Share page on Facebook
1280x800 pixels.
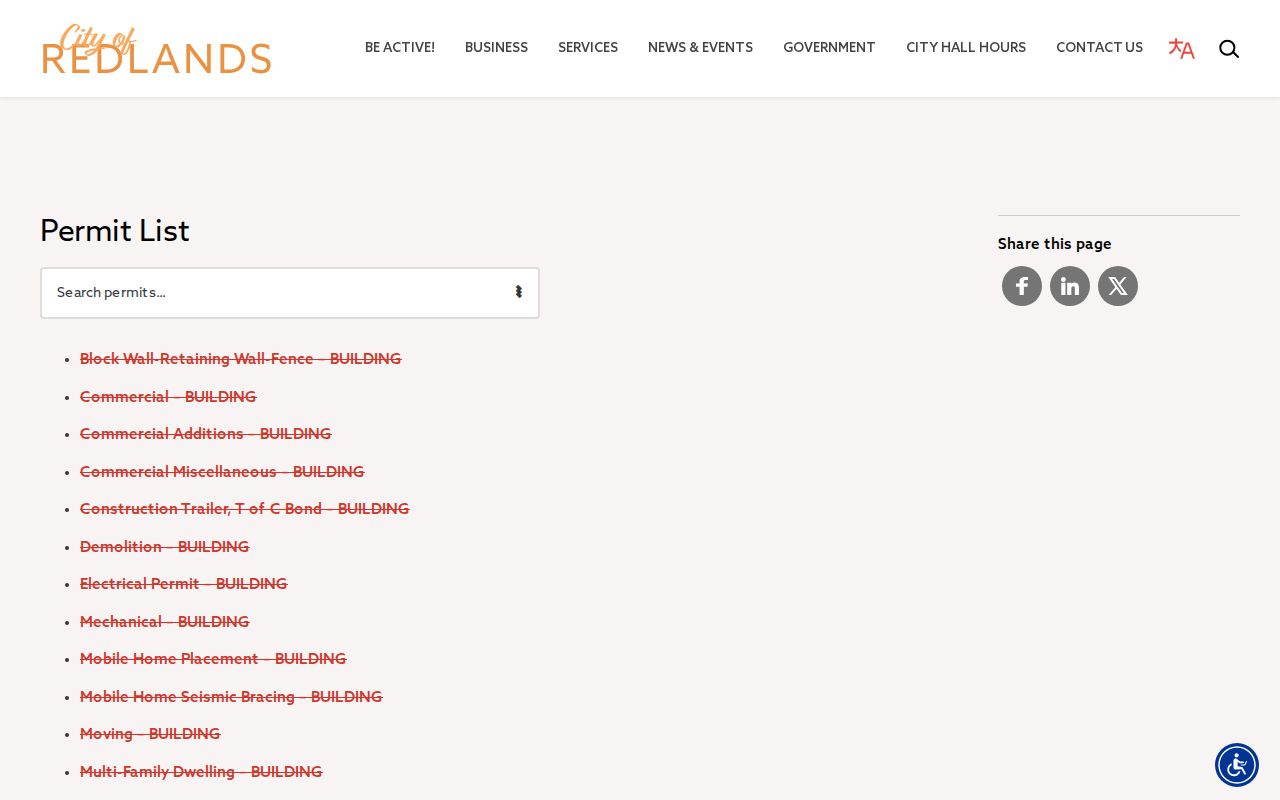coord(1022,286)
